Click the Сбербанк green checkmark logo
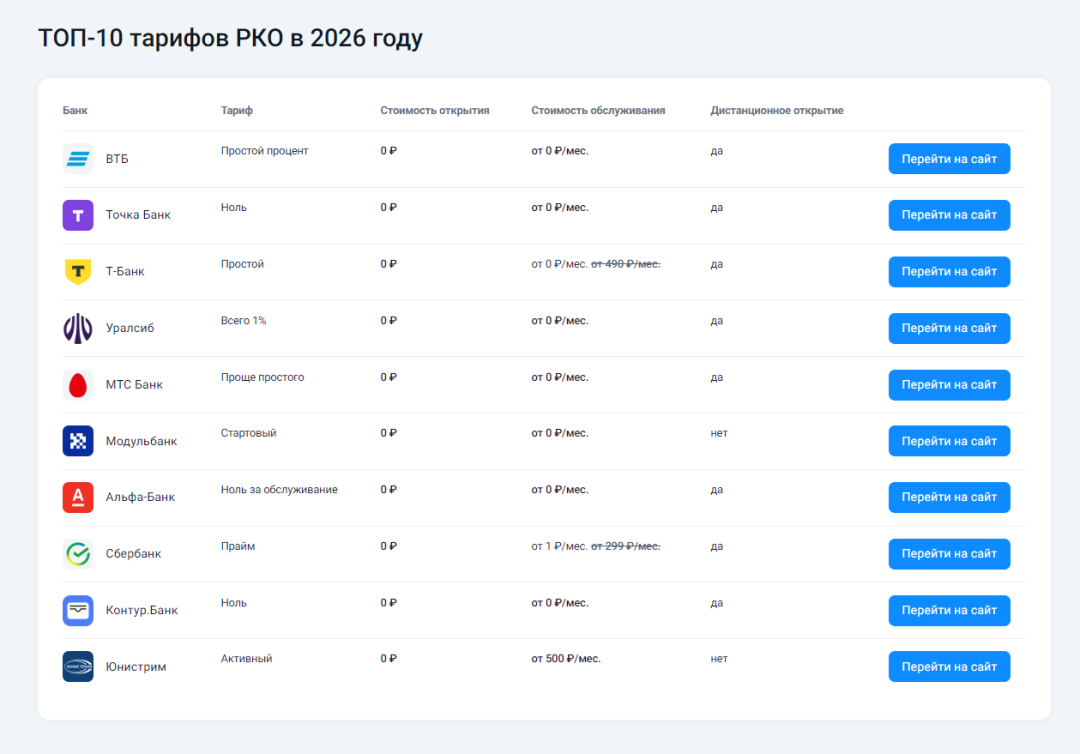 click(78, 554)
